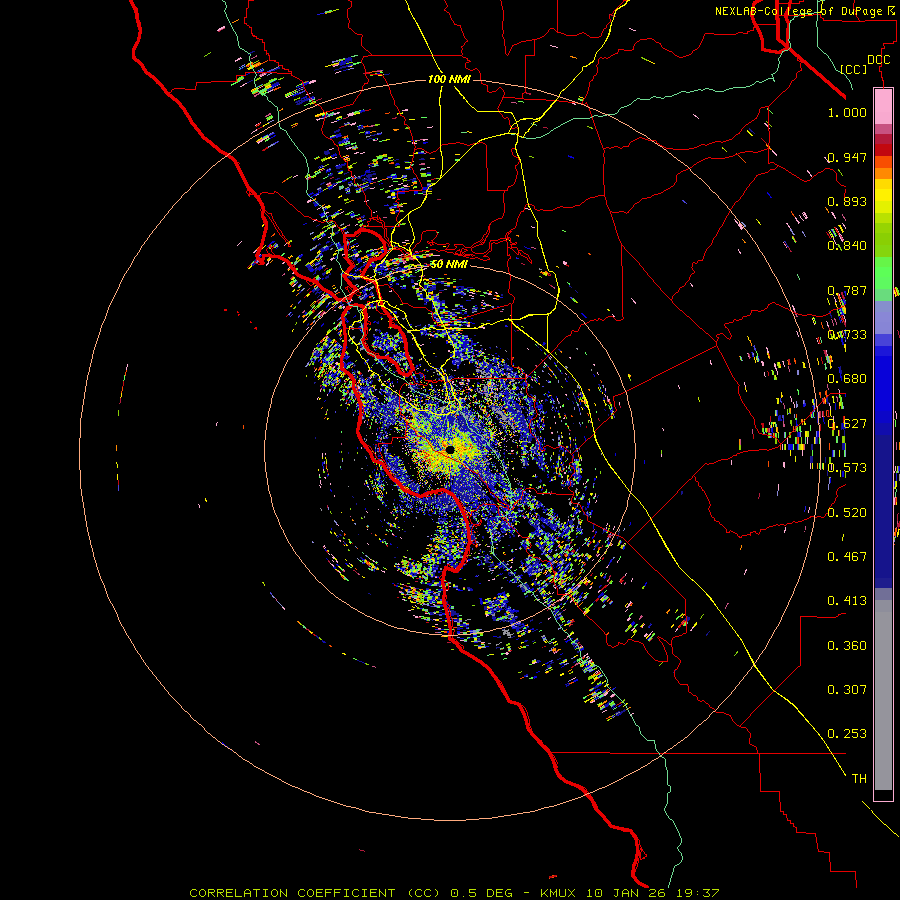The width and height of the screenshot is (900, 900).
Task: Click the 0.307 legend value
Action: coord(847,689)
